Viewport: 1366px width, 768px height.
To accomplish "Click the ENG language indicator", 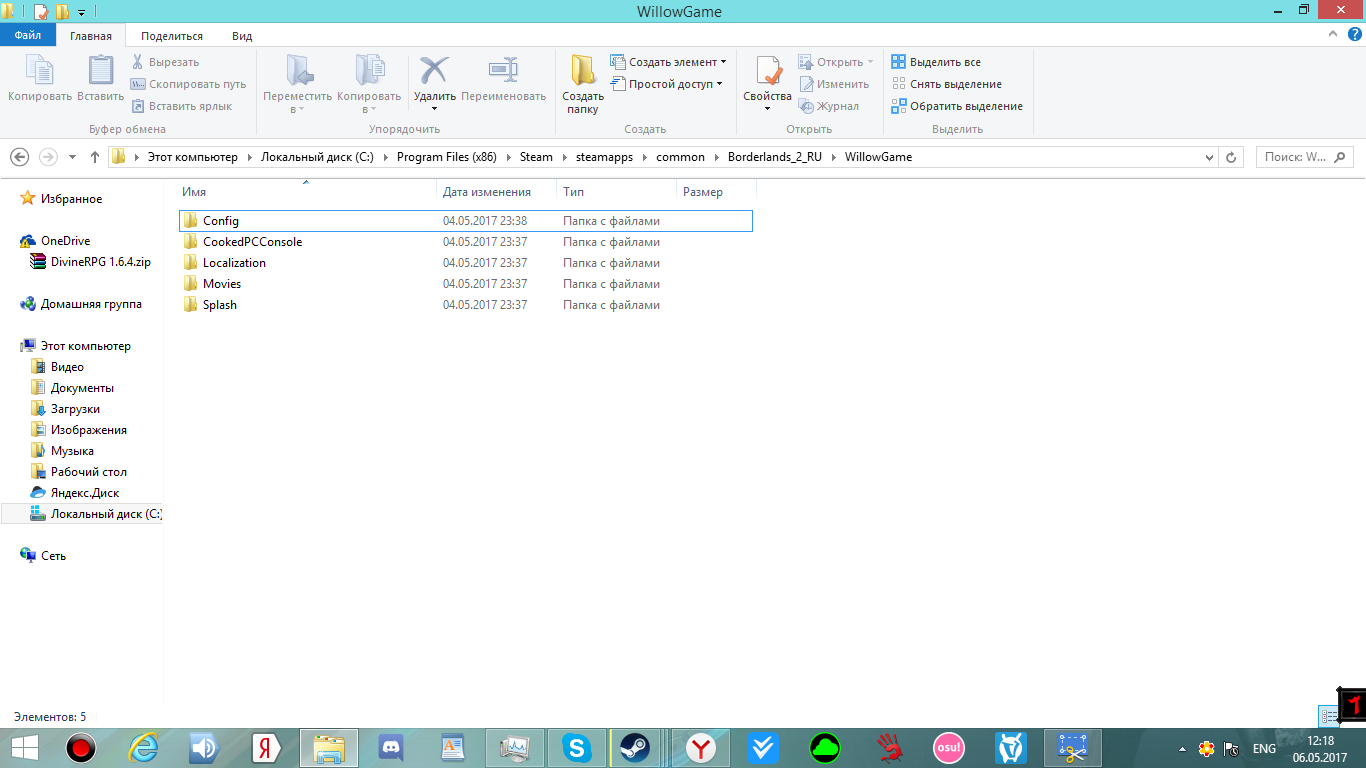I will tap(1264, 749).
